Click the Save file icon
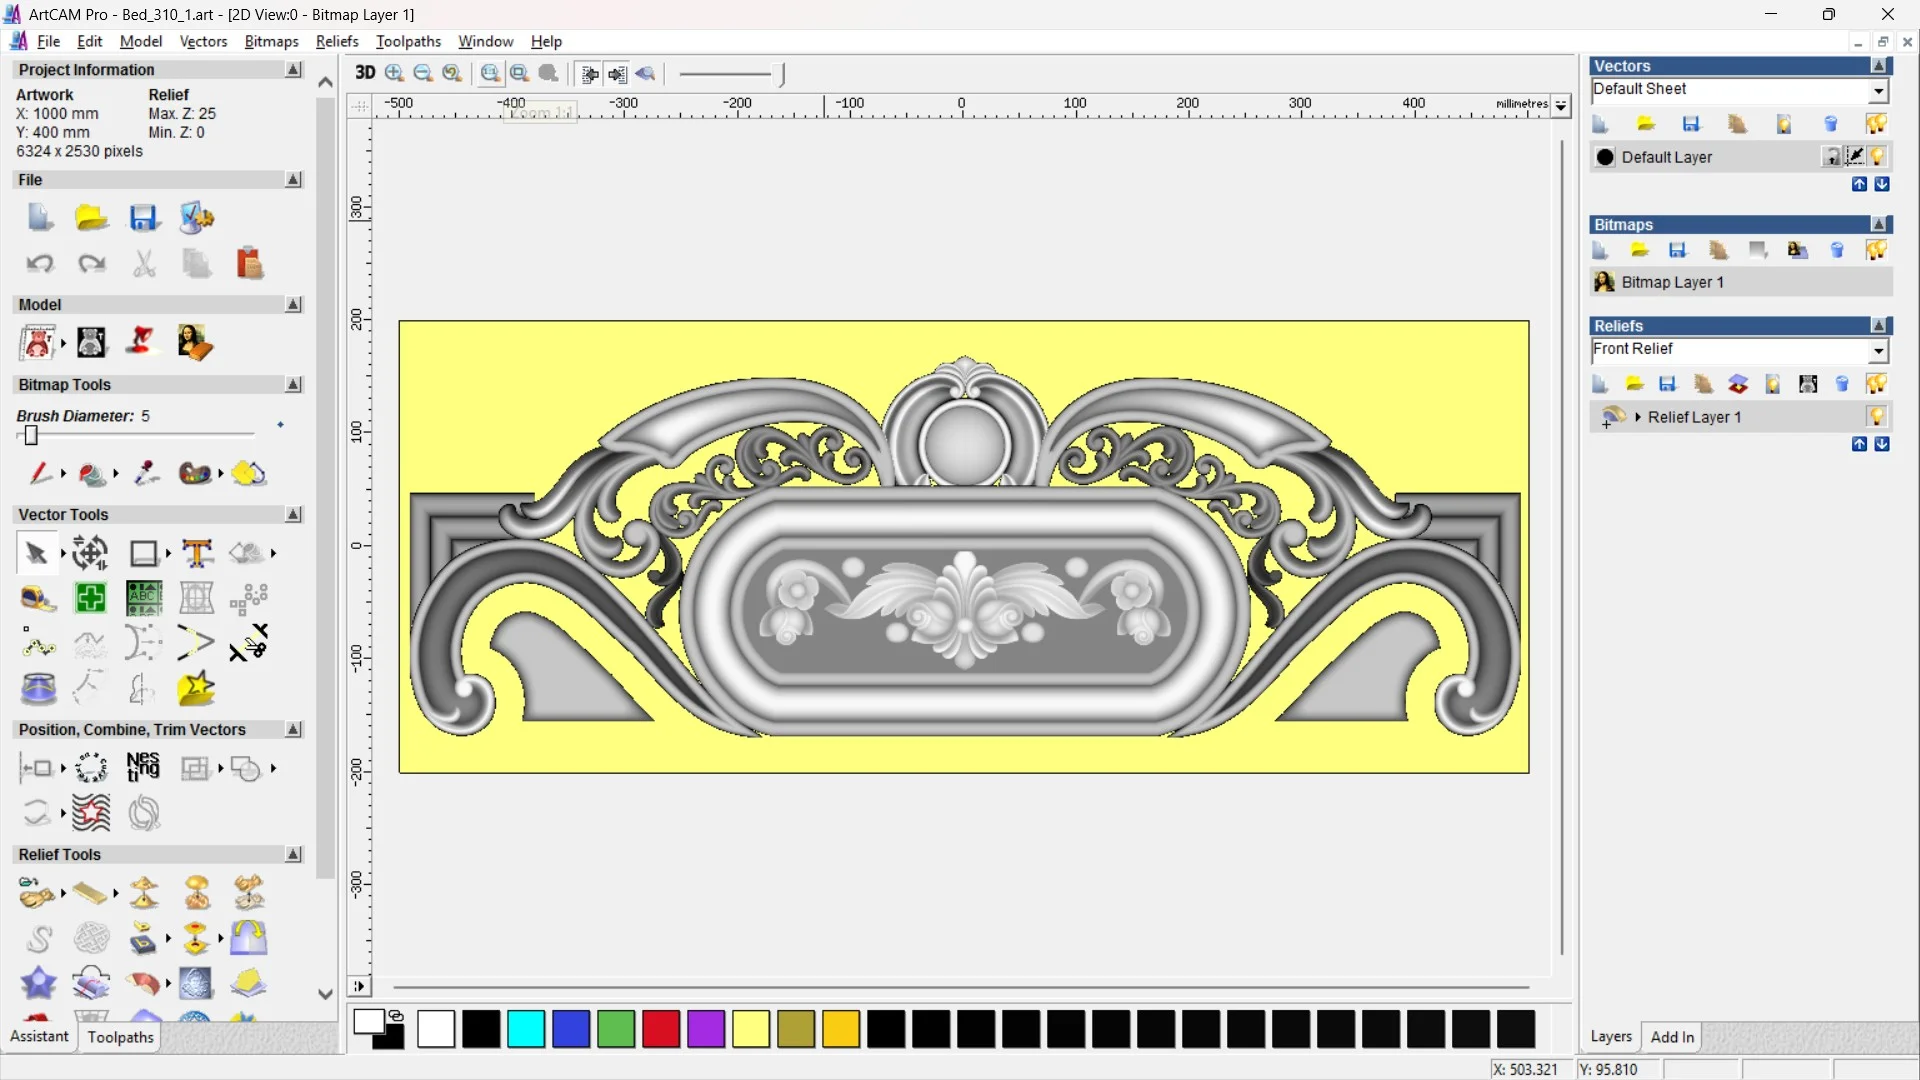The image size is (1920, 1080). click(x=144, y=218)
